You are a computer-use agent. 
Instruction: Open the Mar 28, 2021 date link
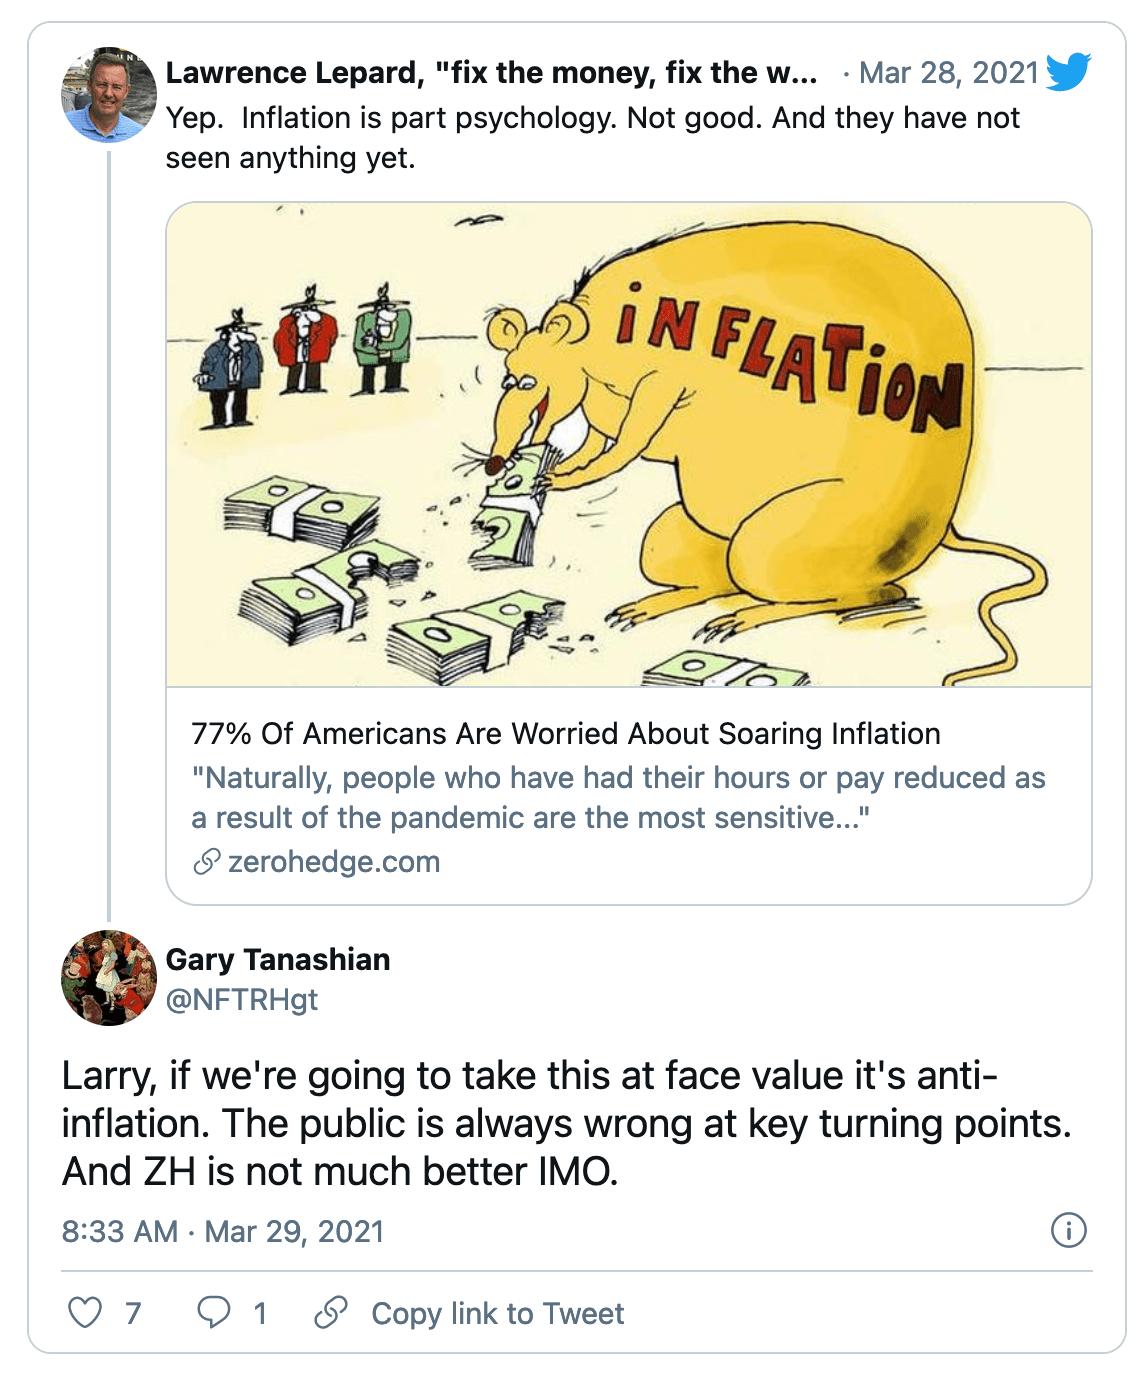(949, 72)
